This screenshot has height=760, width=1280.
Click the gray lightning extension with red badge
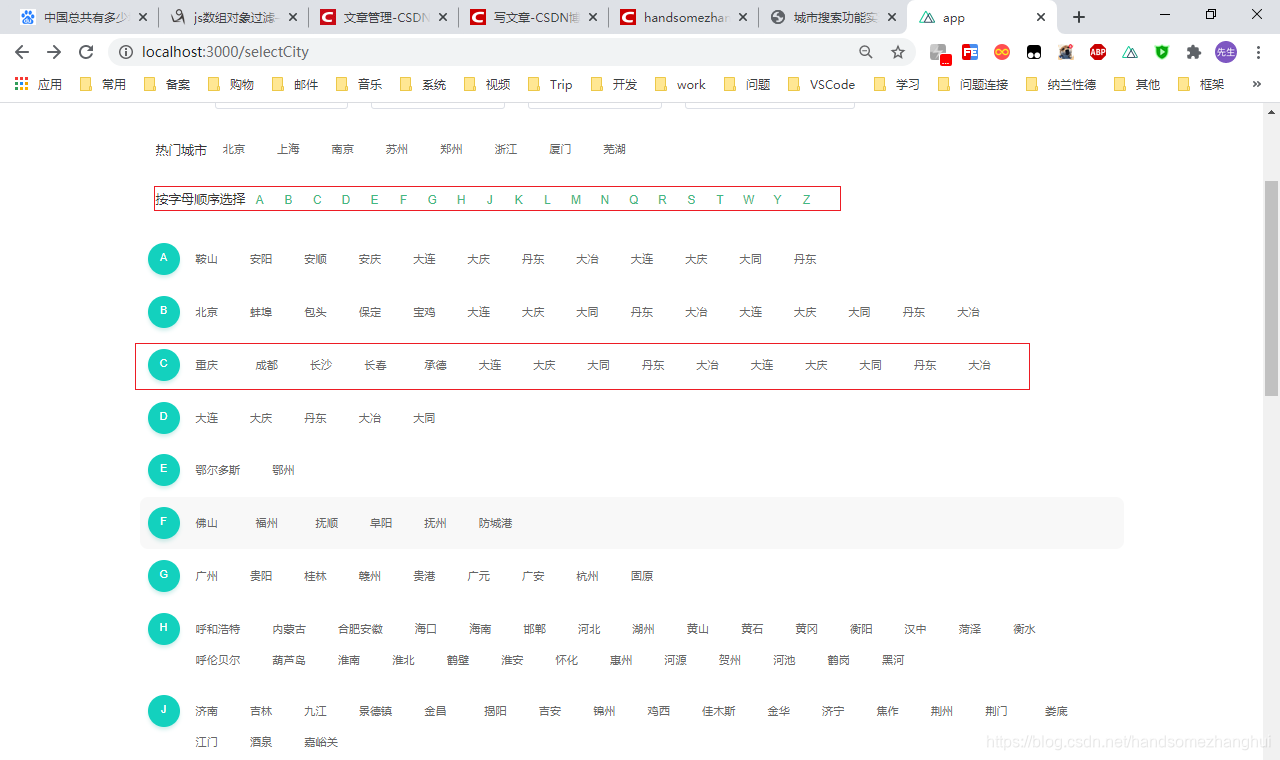click(x=938, y=53)
